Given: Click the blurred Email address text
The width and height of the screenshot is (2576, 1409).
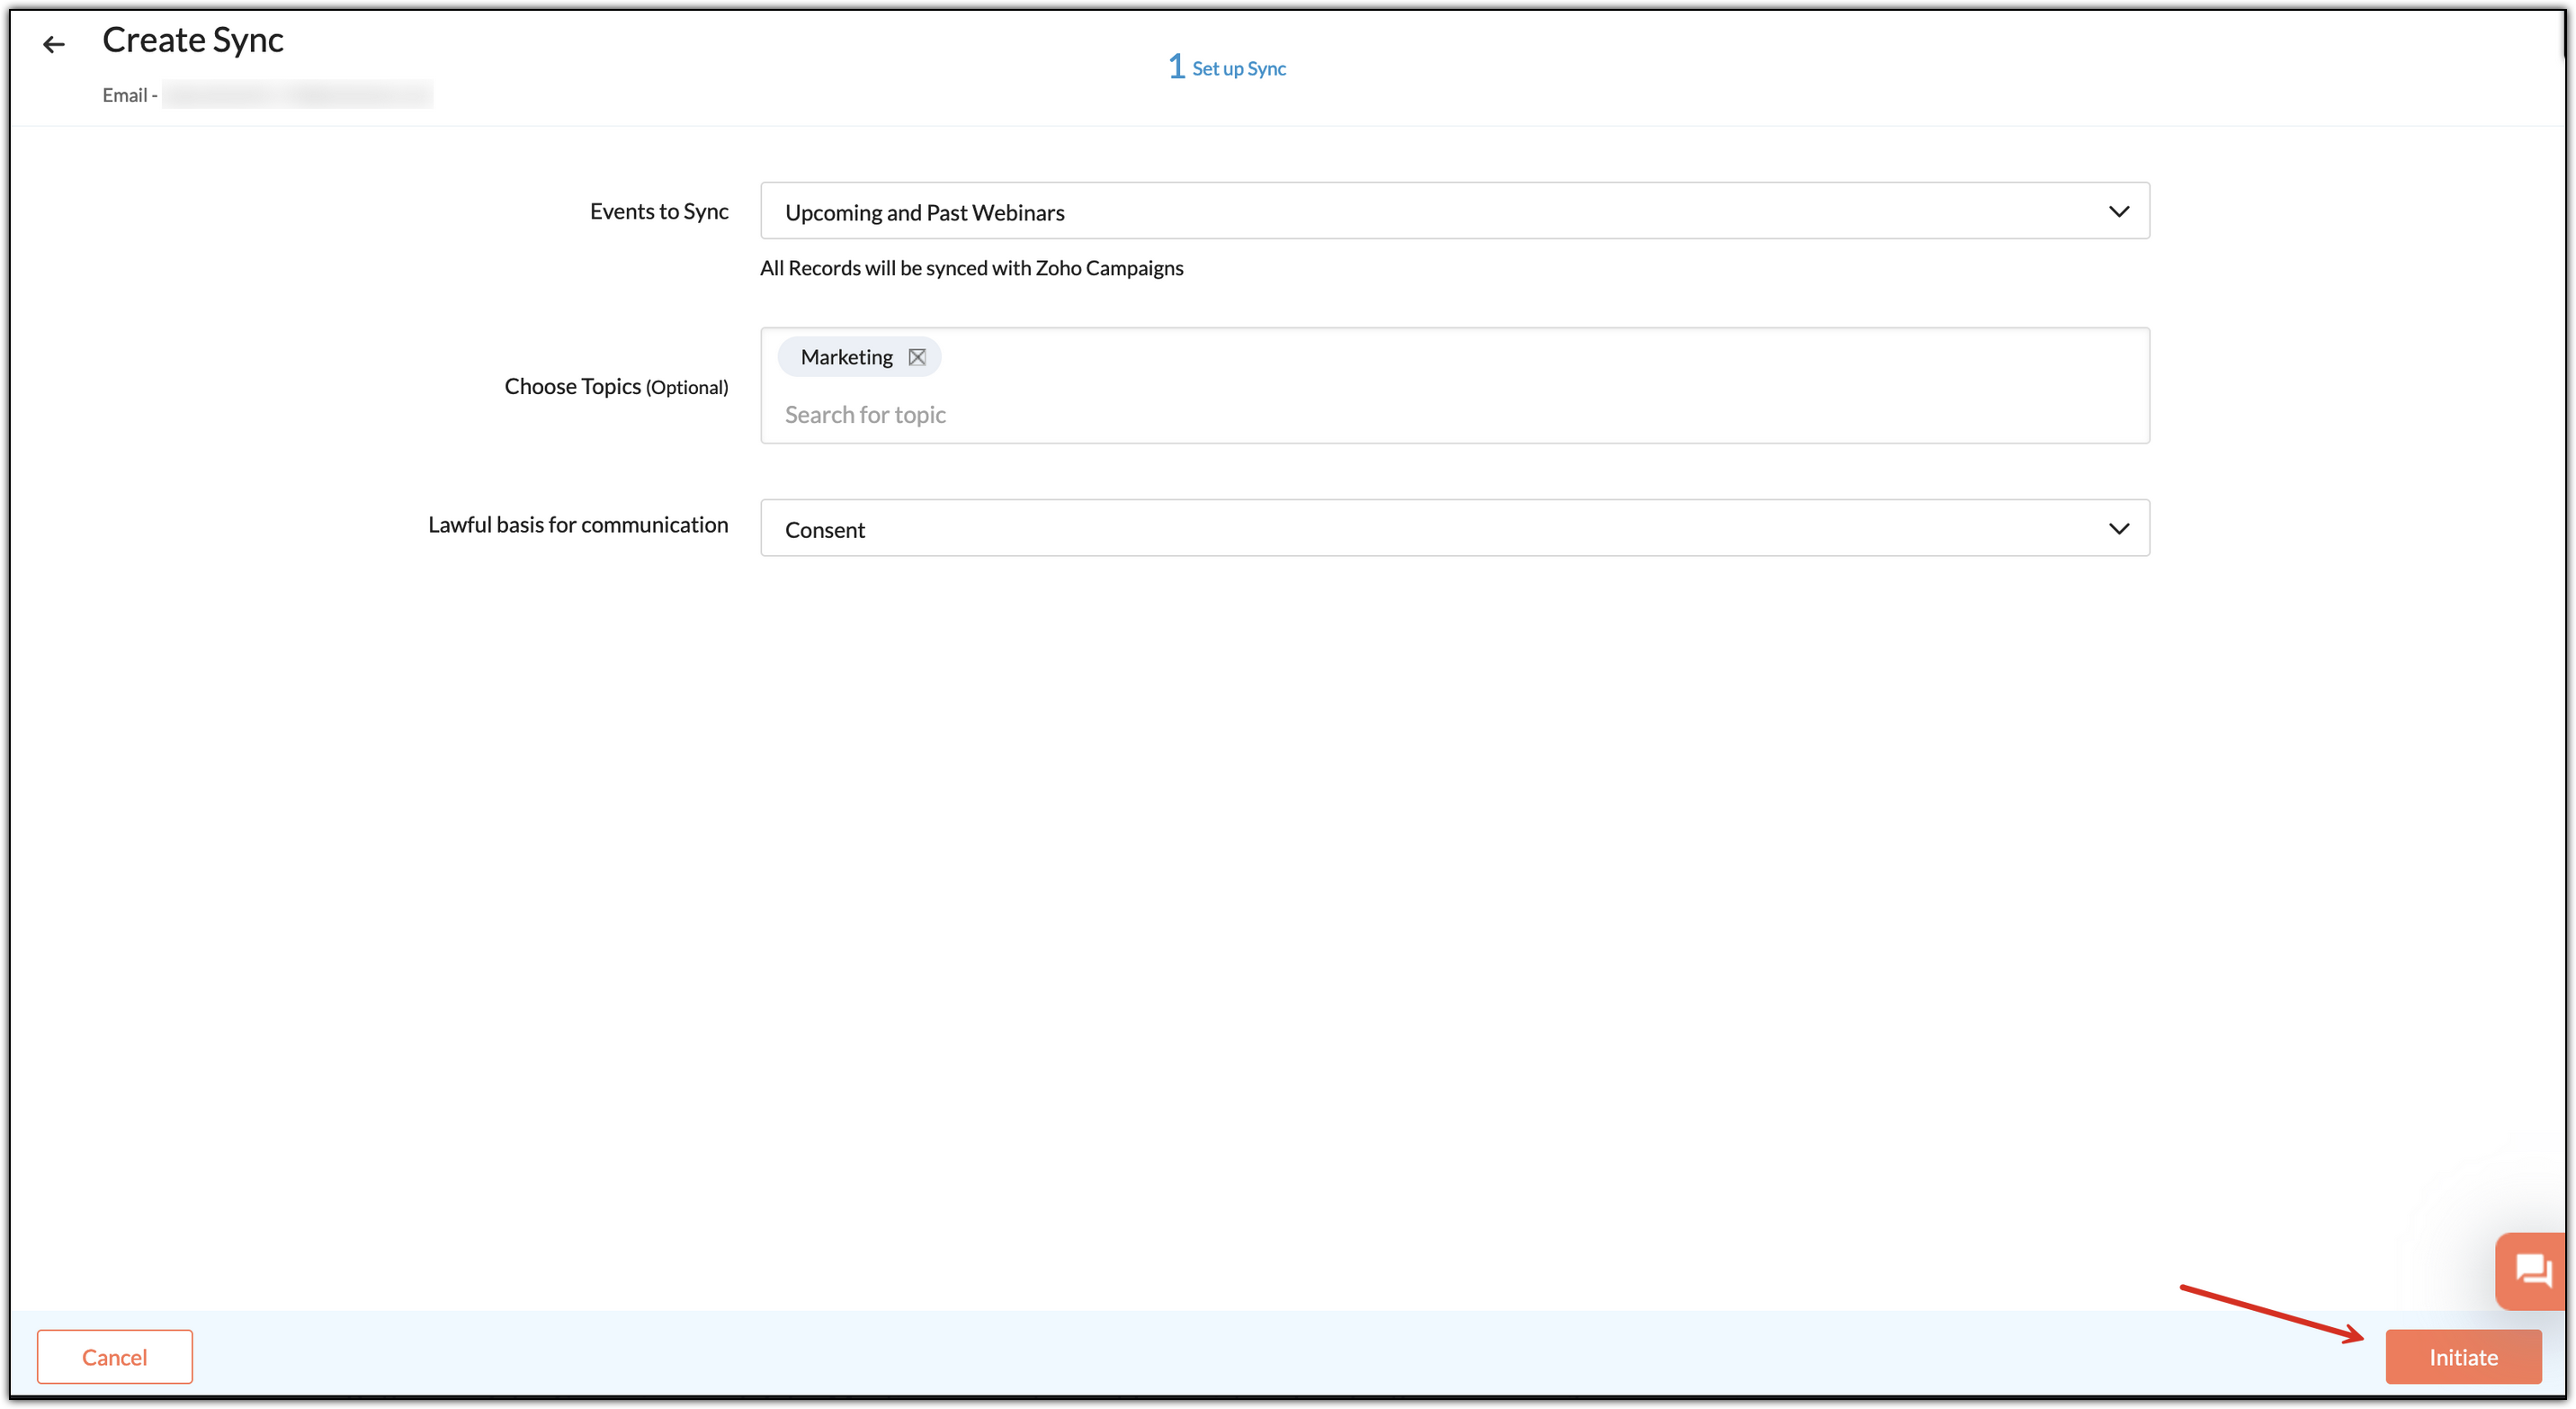Looking at the screenshot, I should click(x=297, y=95).
